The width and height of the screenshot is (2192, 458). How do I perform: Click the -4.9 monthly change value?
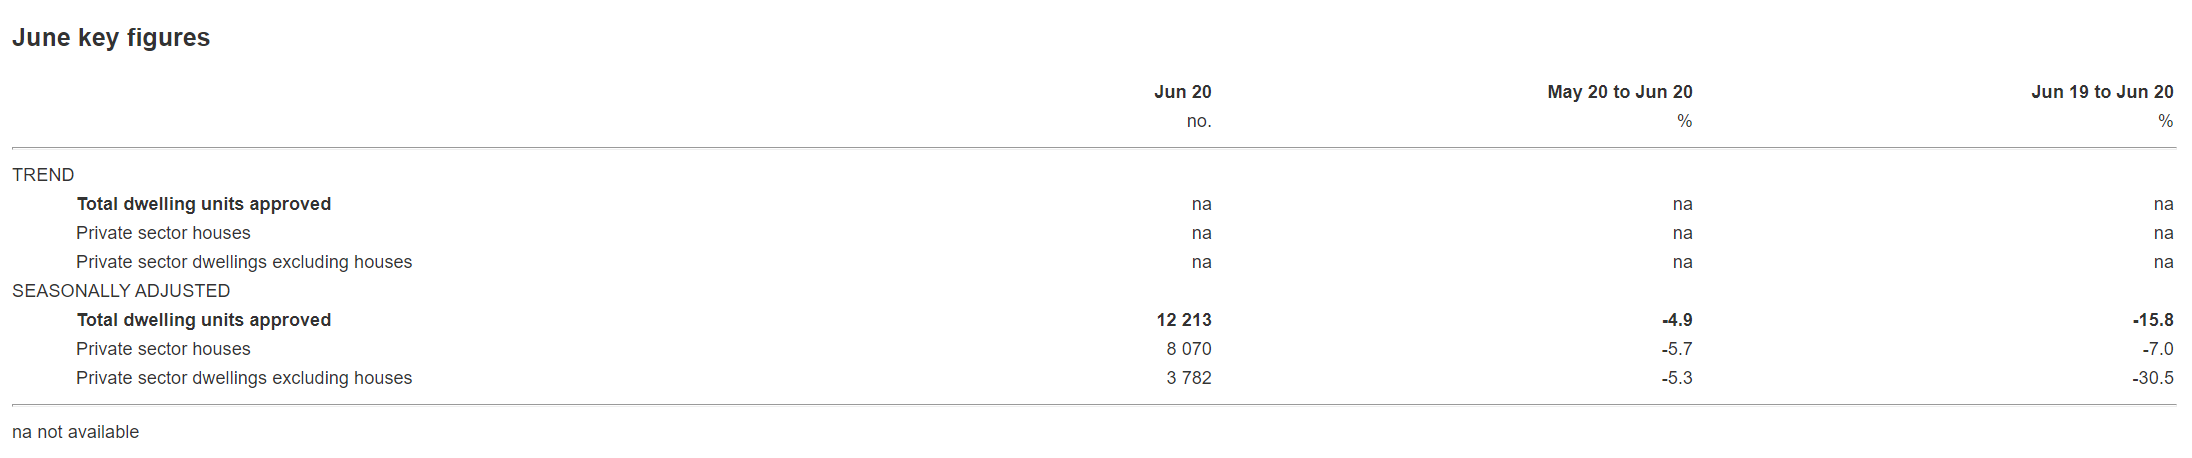point(1676,320)
